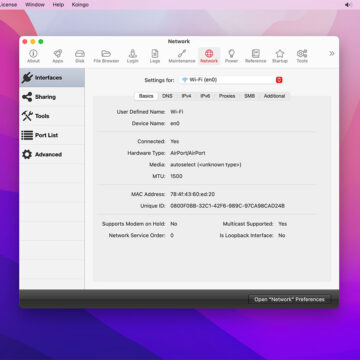360x360 pixels.
Task: Select Interfaces in the sidebar
Action: point(52,78)
